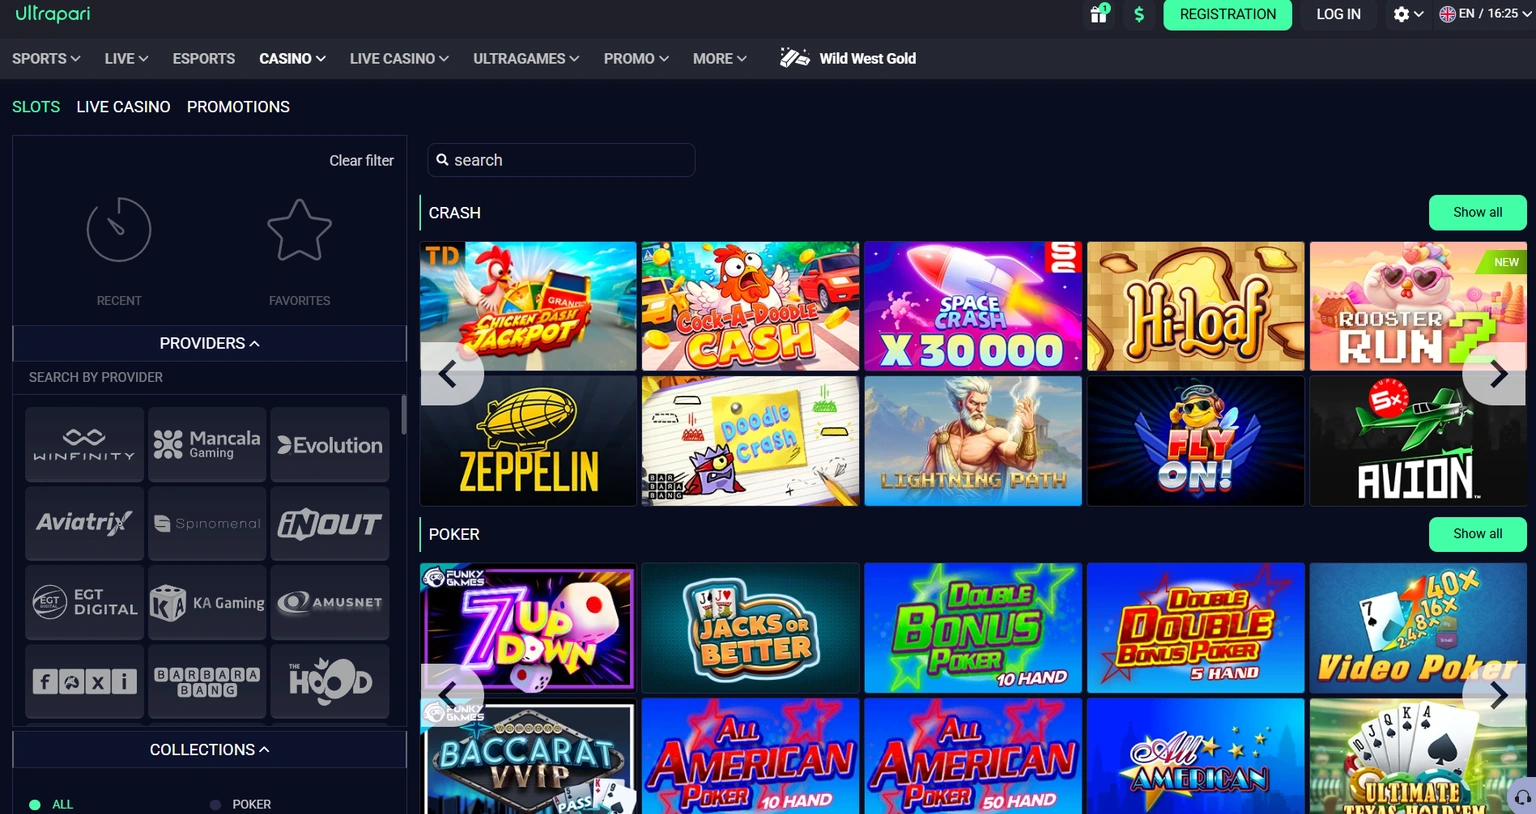Viewport: 1536px width, 814px height.
Task: Open the Jacks or Better game
Action: tap(750, 628)
